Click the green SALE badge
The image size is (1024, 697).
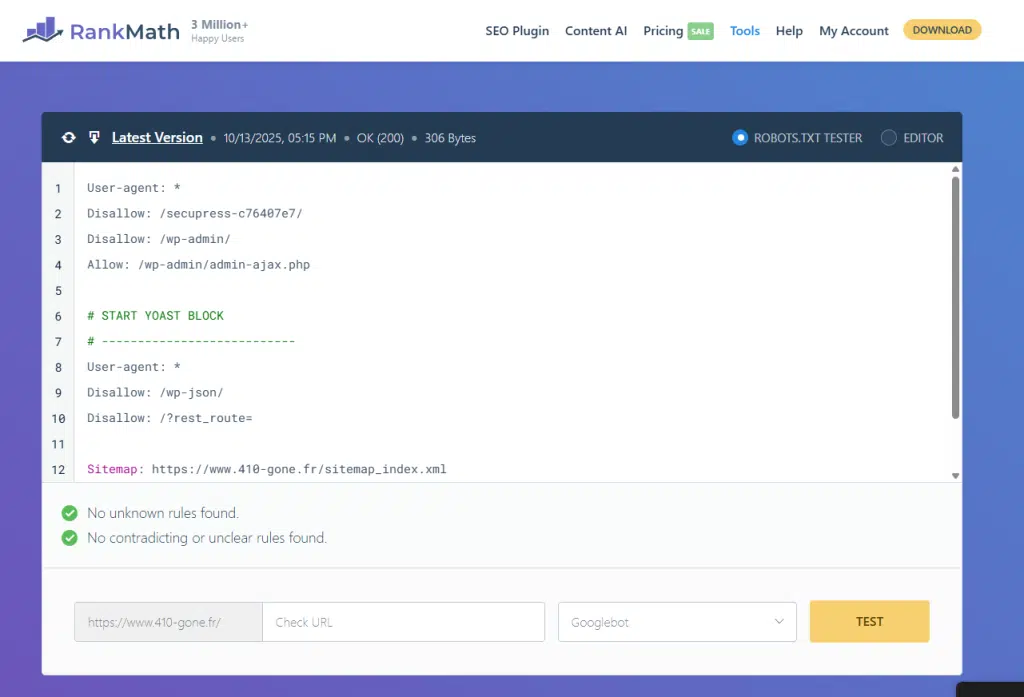pos(700,31)
